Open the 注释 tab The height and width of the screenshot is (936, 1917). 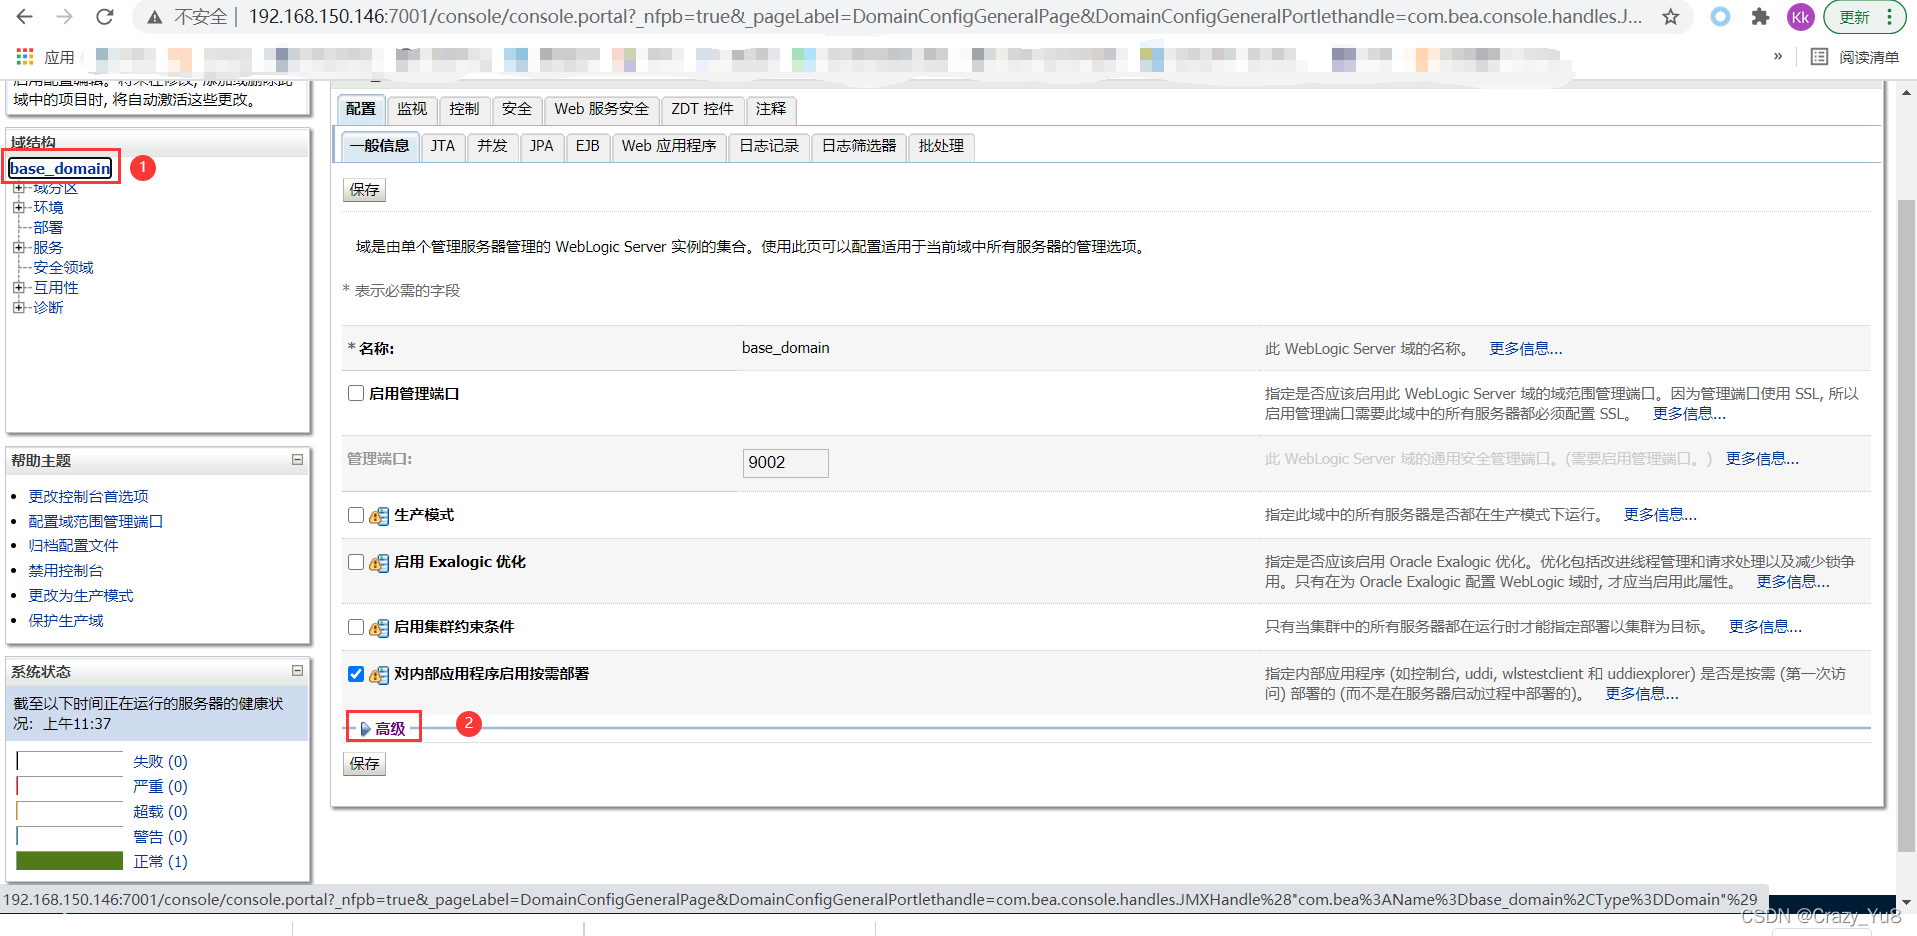[x=771, y=109]
